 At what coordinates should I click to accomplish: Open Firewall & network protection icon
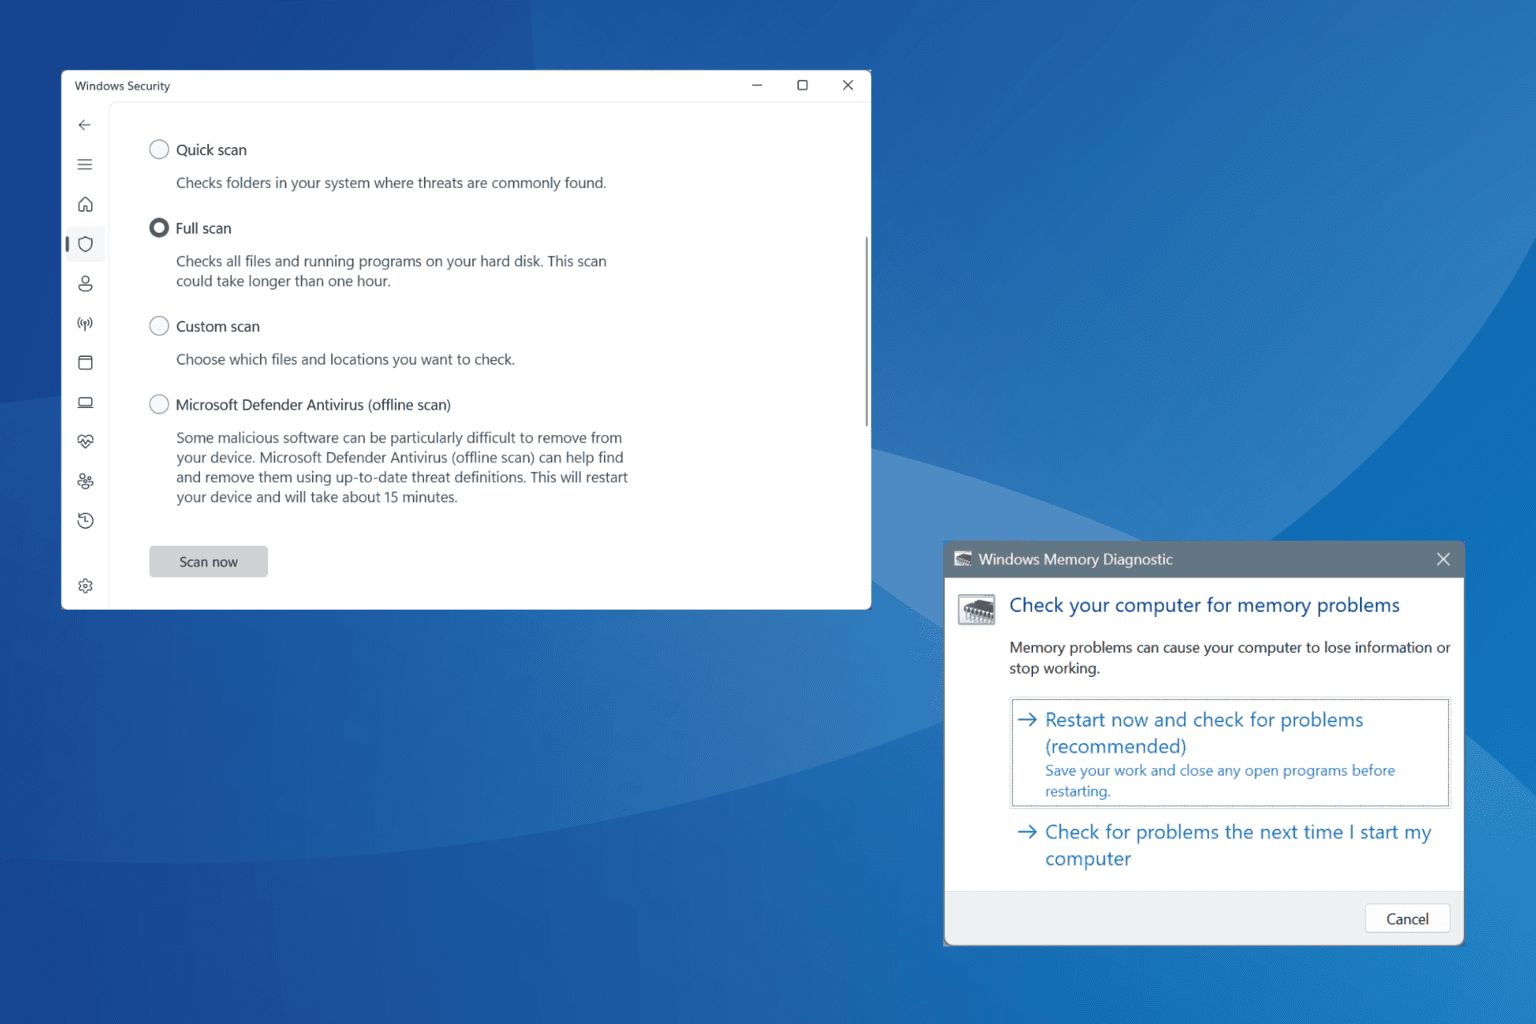(x=85, y=323)
